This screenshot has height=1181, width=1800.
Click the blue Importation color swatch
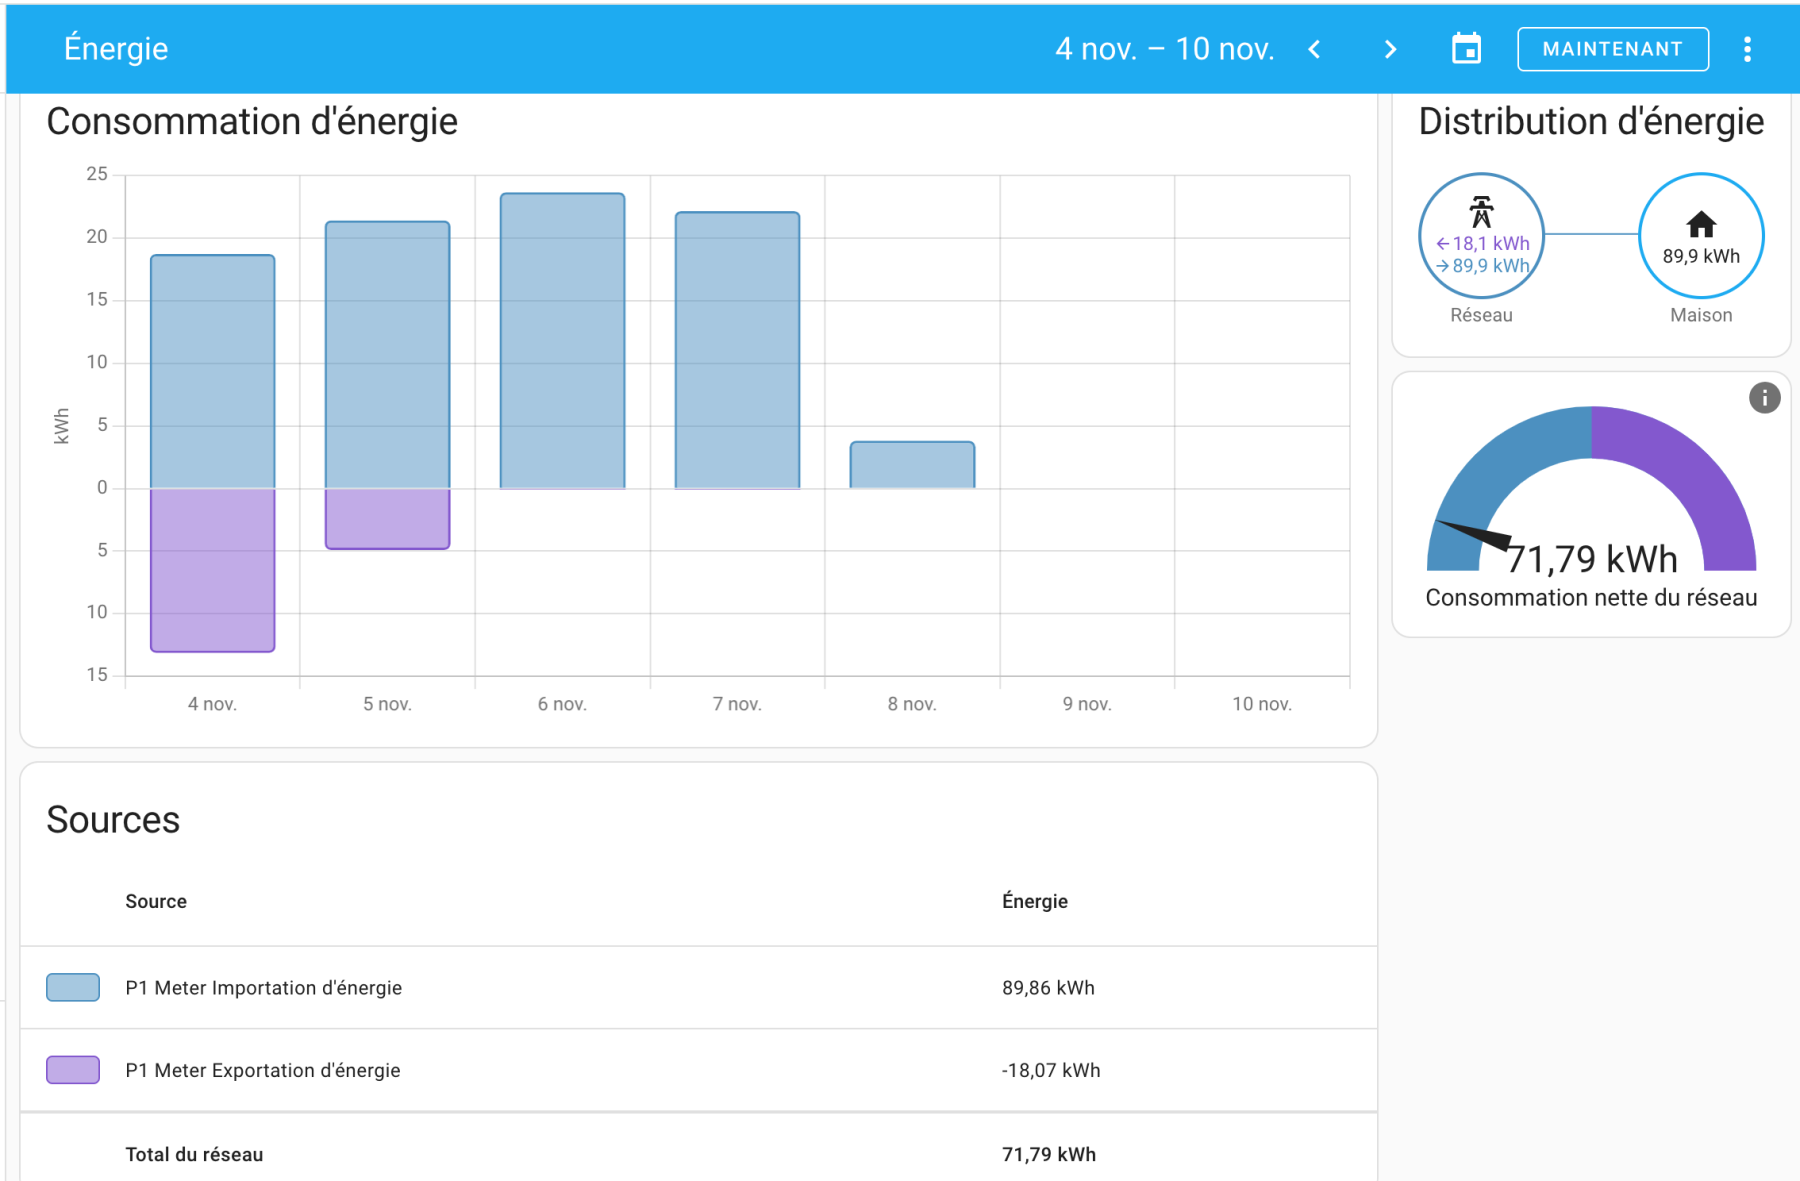point(73,987)
